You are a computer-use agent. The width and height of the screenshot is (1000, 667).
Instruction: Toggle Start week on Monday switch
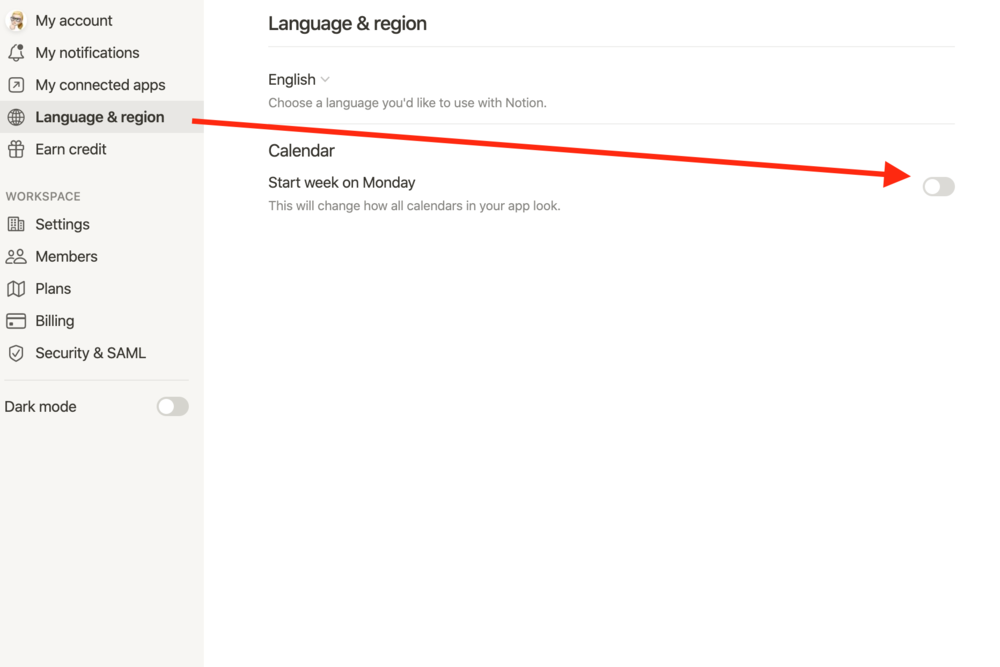(x=938, y=187)
